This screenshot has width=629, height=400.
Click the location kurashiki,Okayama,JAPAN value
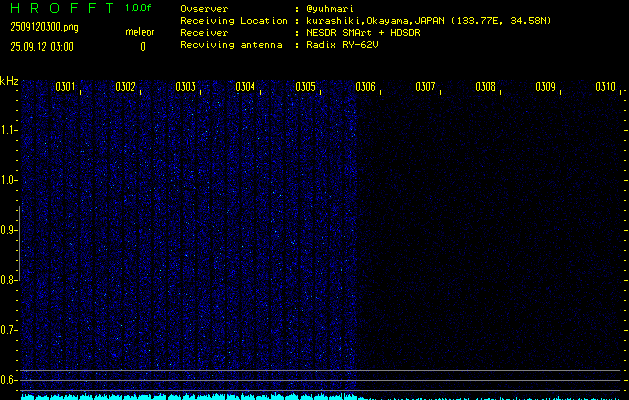coord(428,21)
